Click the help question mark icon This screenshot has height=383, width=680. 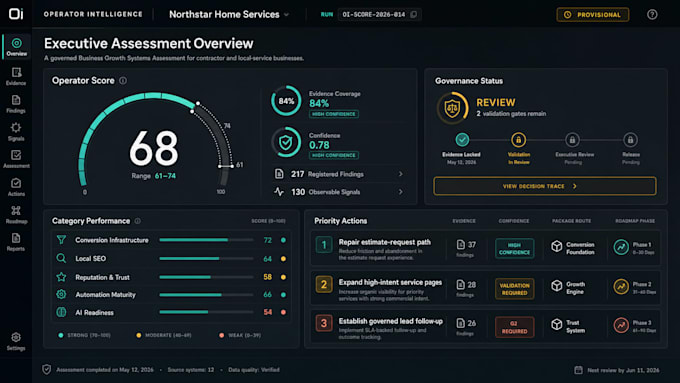pyautogui.click(x=652, y=14)
